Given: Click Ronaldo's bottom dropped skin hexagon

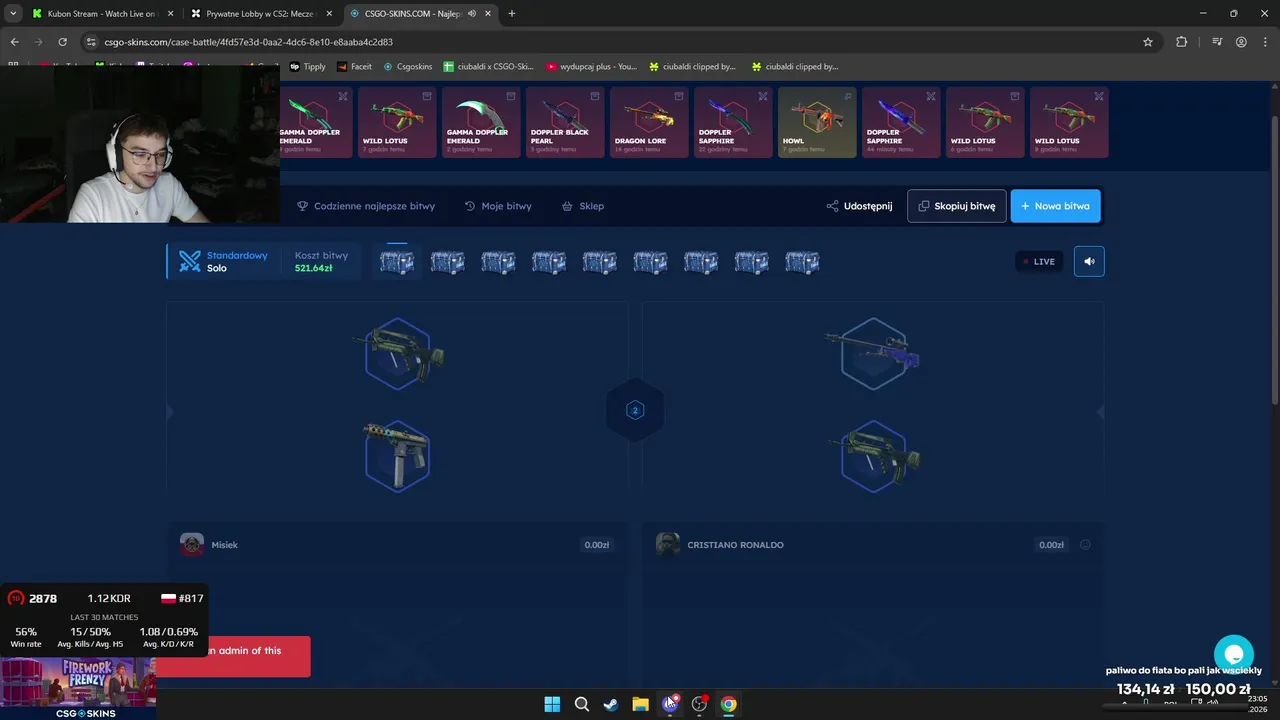Looking at the screenshot, I should pos(875,457).
